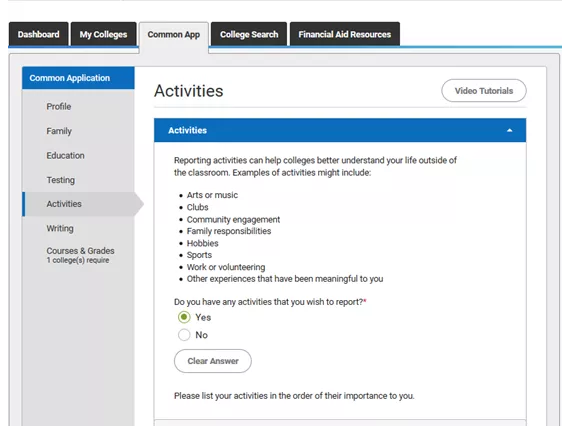Open the Dashboard tab
The height and width of the screenshot is (436, 573).
point(38,34)
